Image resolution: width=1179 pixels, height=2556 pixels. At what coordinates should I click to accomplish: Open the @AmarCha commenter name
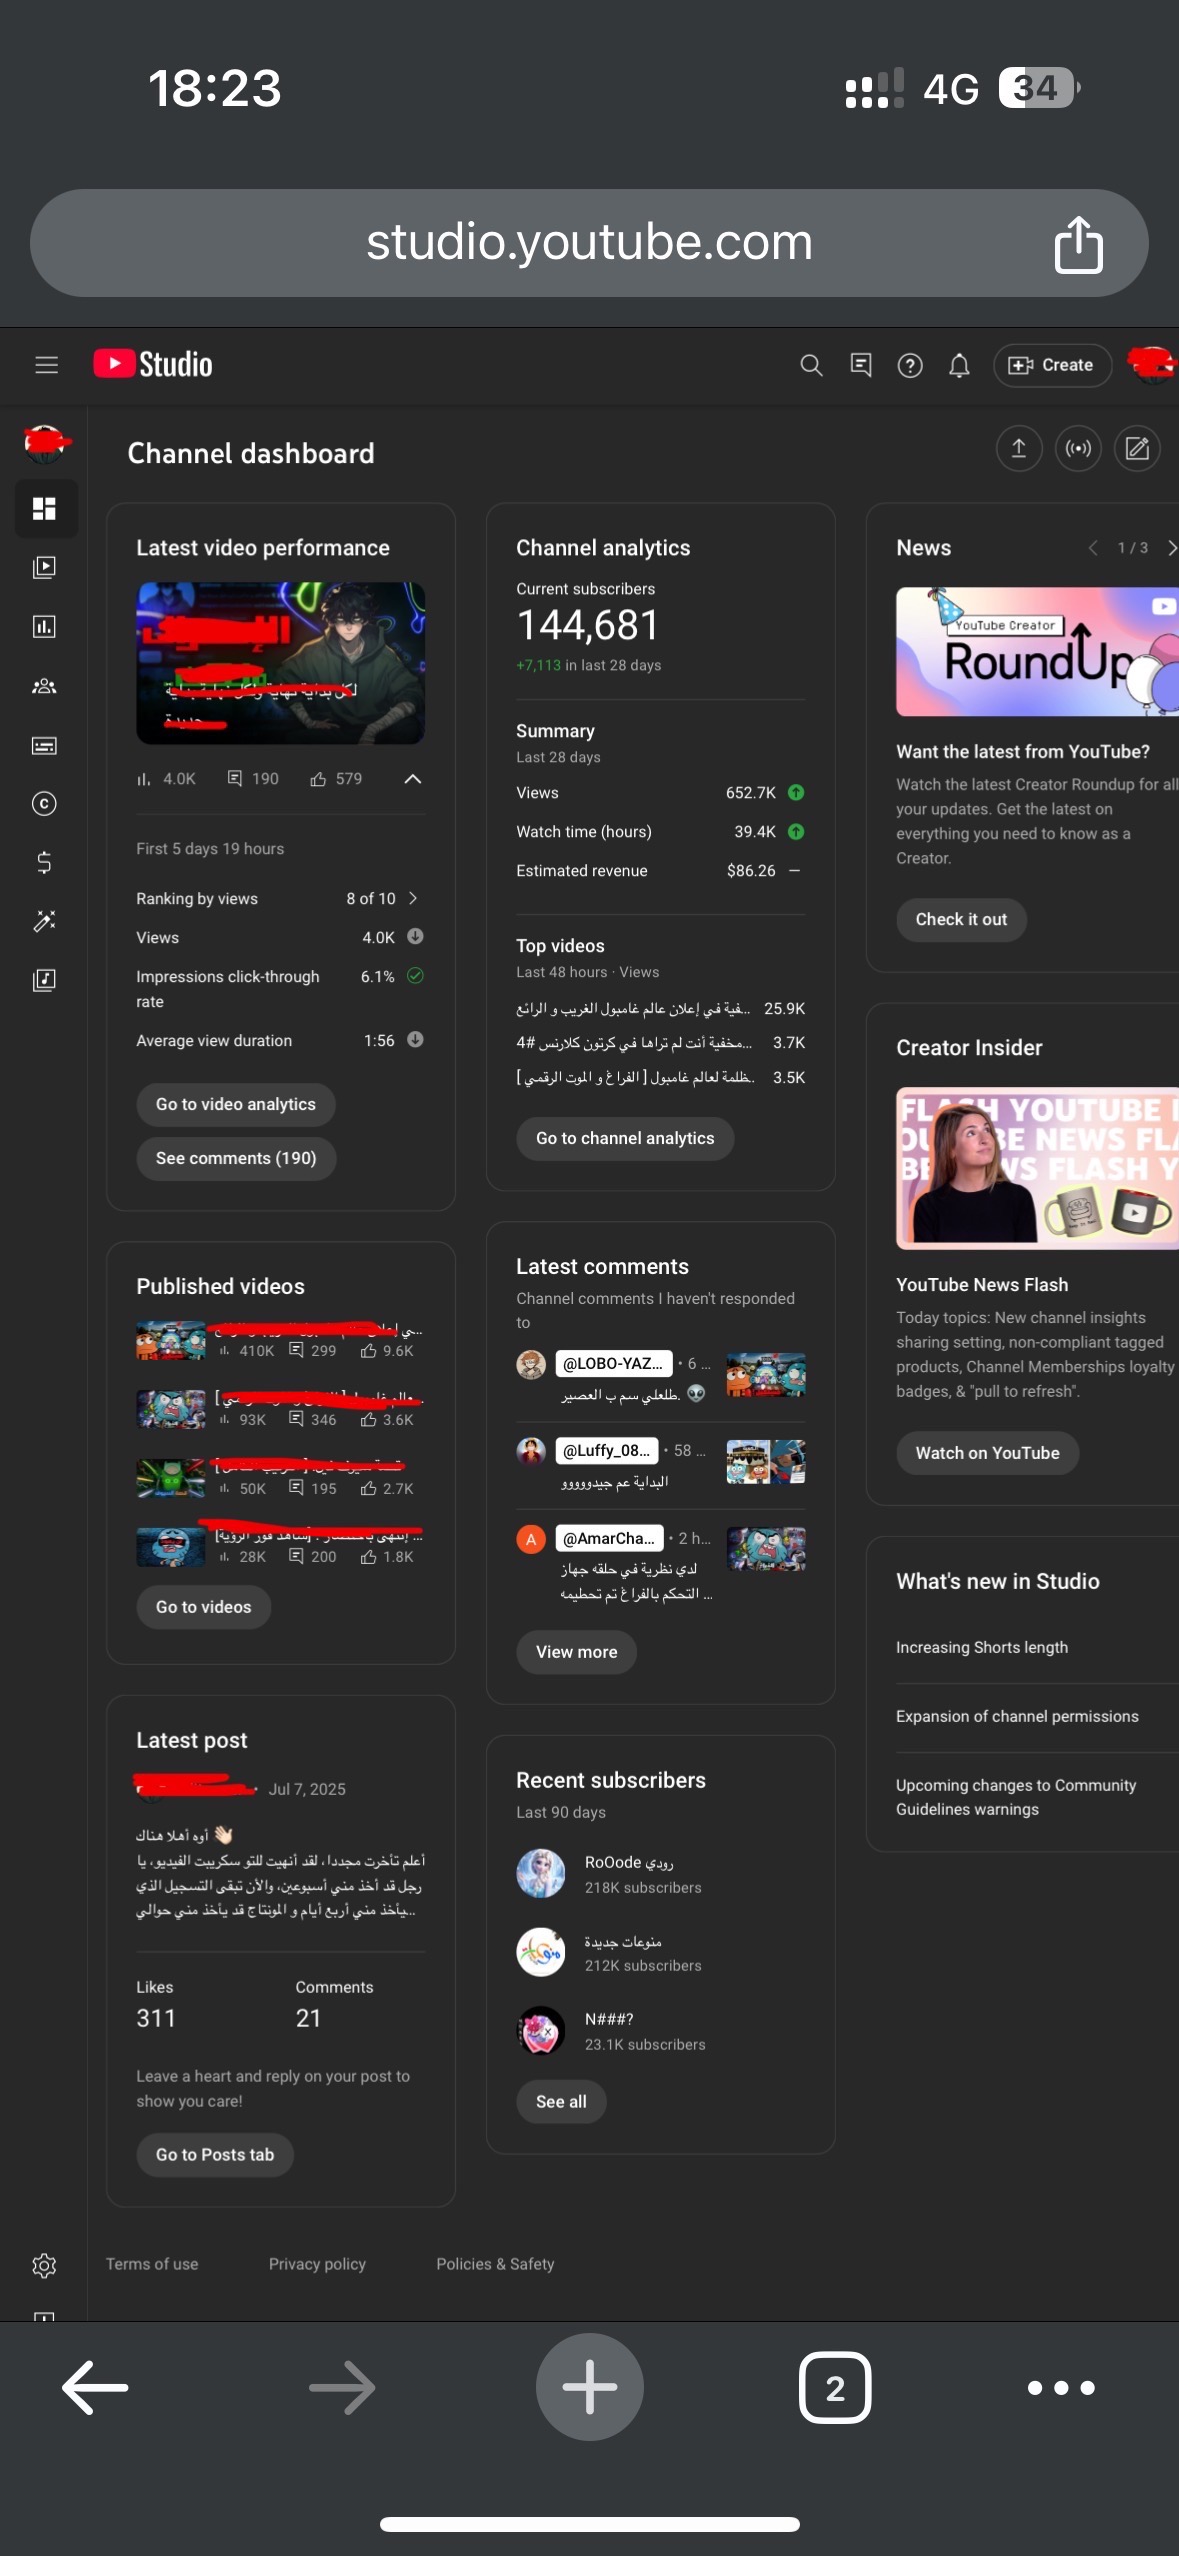coord(609,1538)
